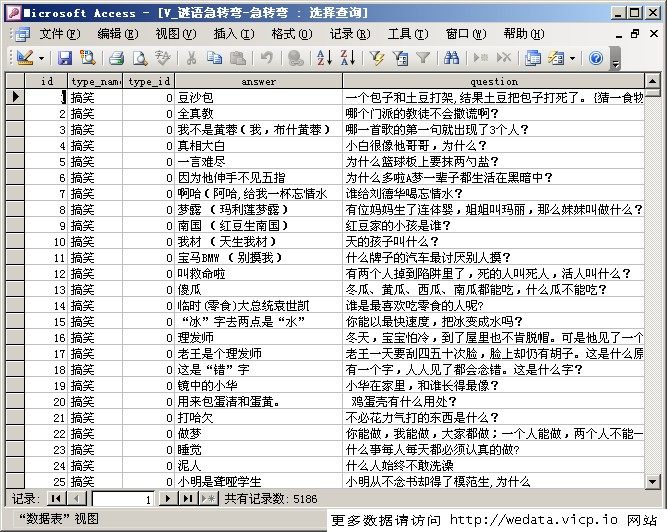Click the File Search toolbar icon
The width and height of the screenshot is (667, 532).
point(88,58)
